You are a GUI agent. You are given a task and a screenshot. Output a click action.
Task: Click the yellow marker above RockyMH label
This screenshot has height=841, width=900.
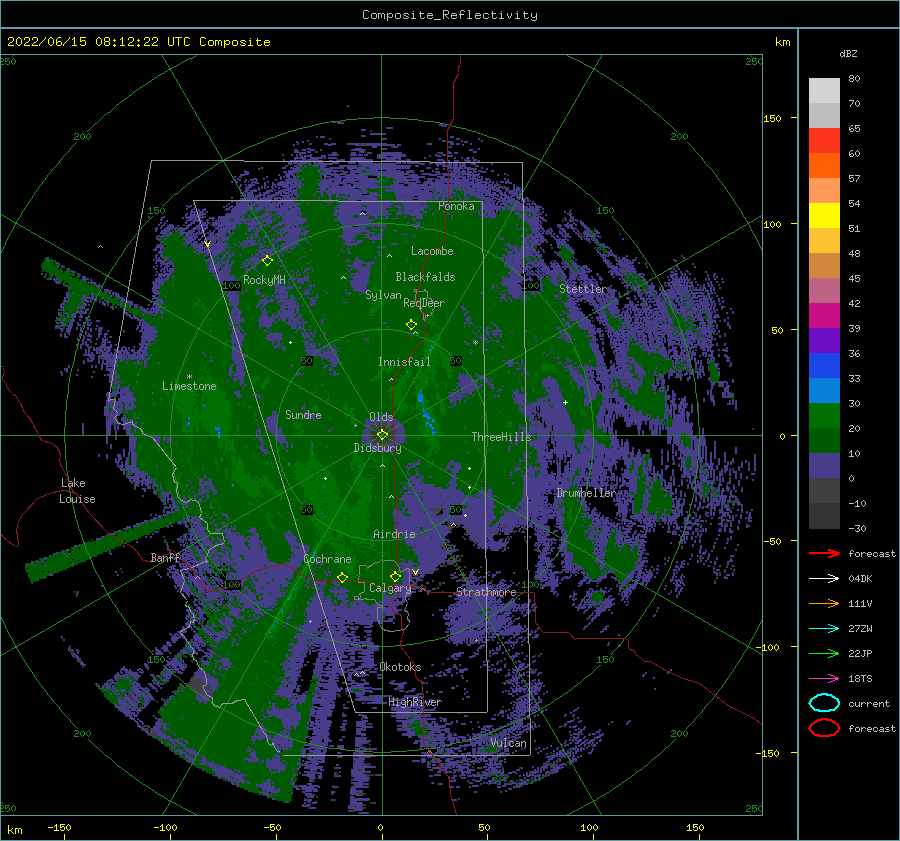click(267, 261)
